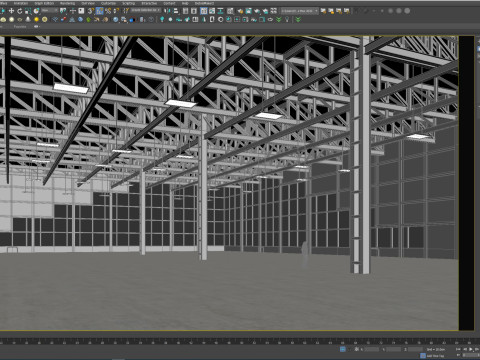This screenshot has height=360, width=480.
Task: Click Add Time Tag
Action: click(435, 356)
